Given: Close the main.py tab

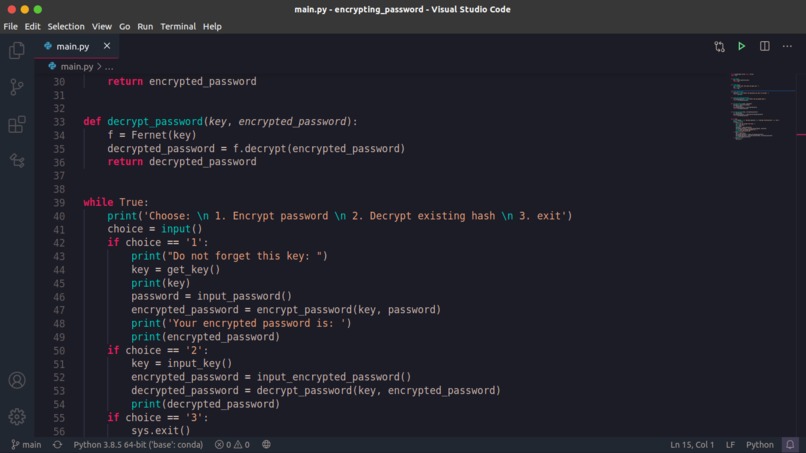Looking at the screenshot, I should 107,46.
